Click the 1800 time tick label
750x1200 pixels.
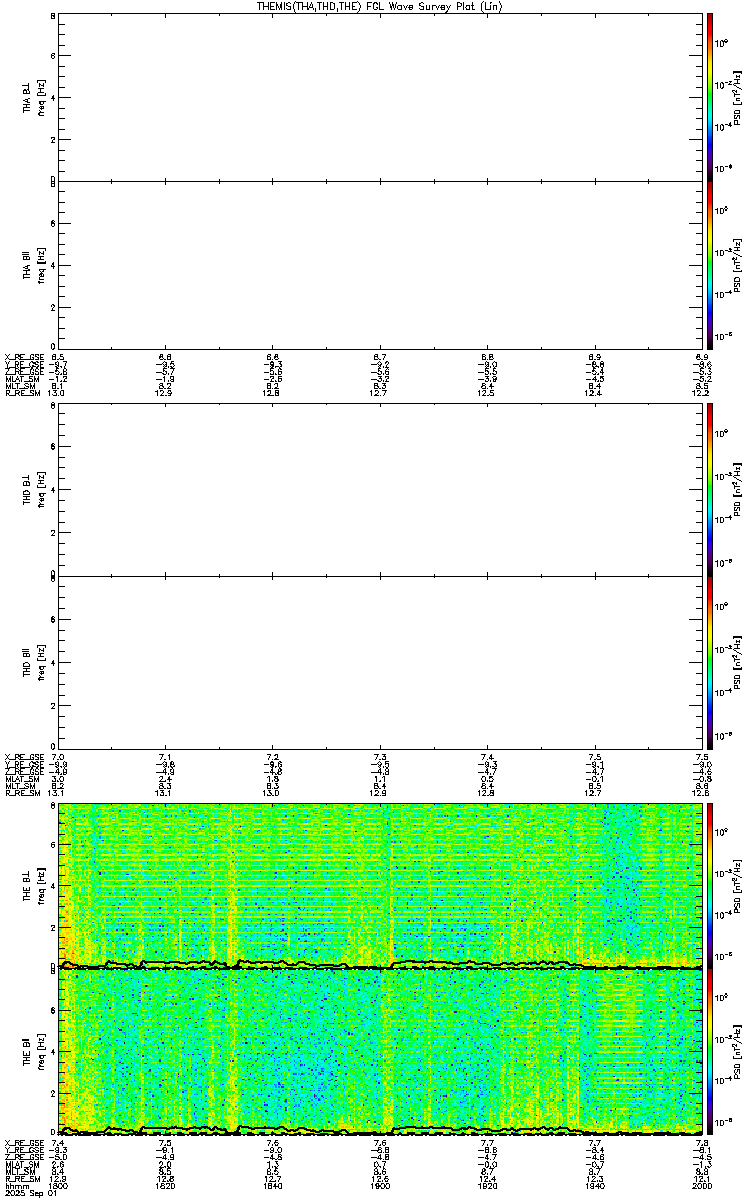click(x=58, y=1185)
